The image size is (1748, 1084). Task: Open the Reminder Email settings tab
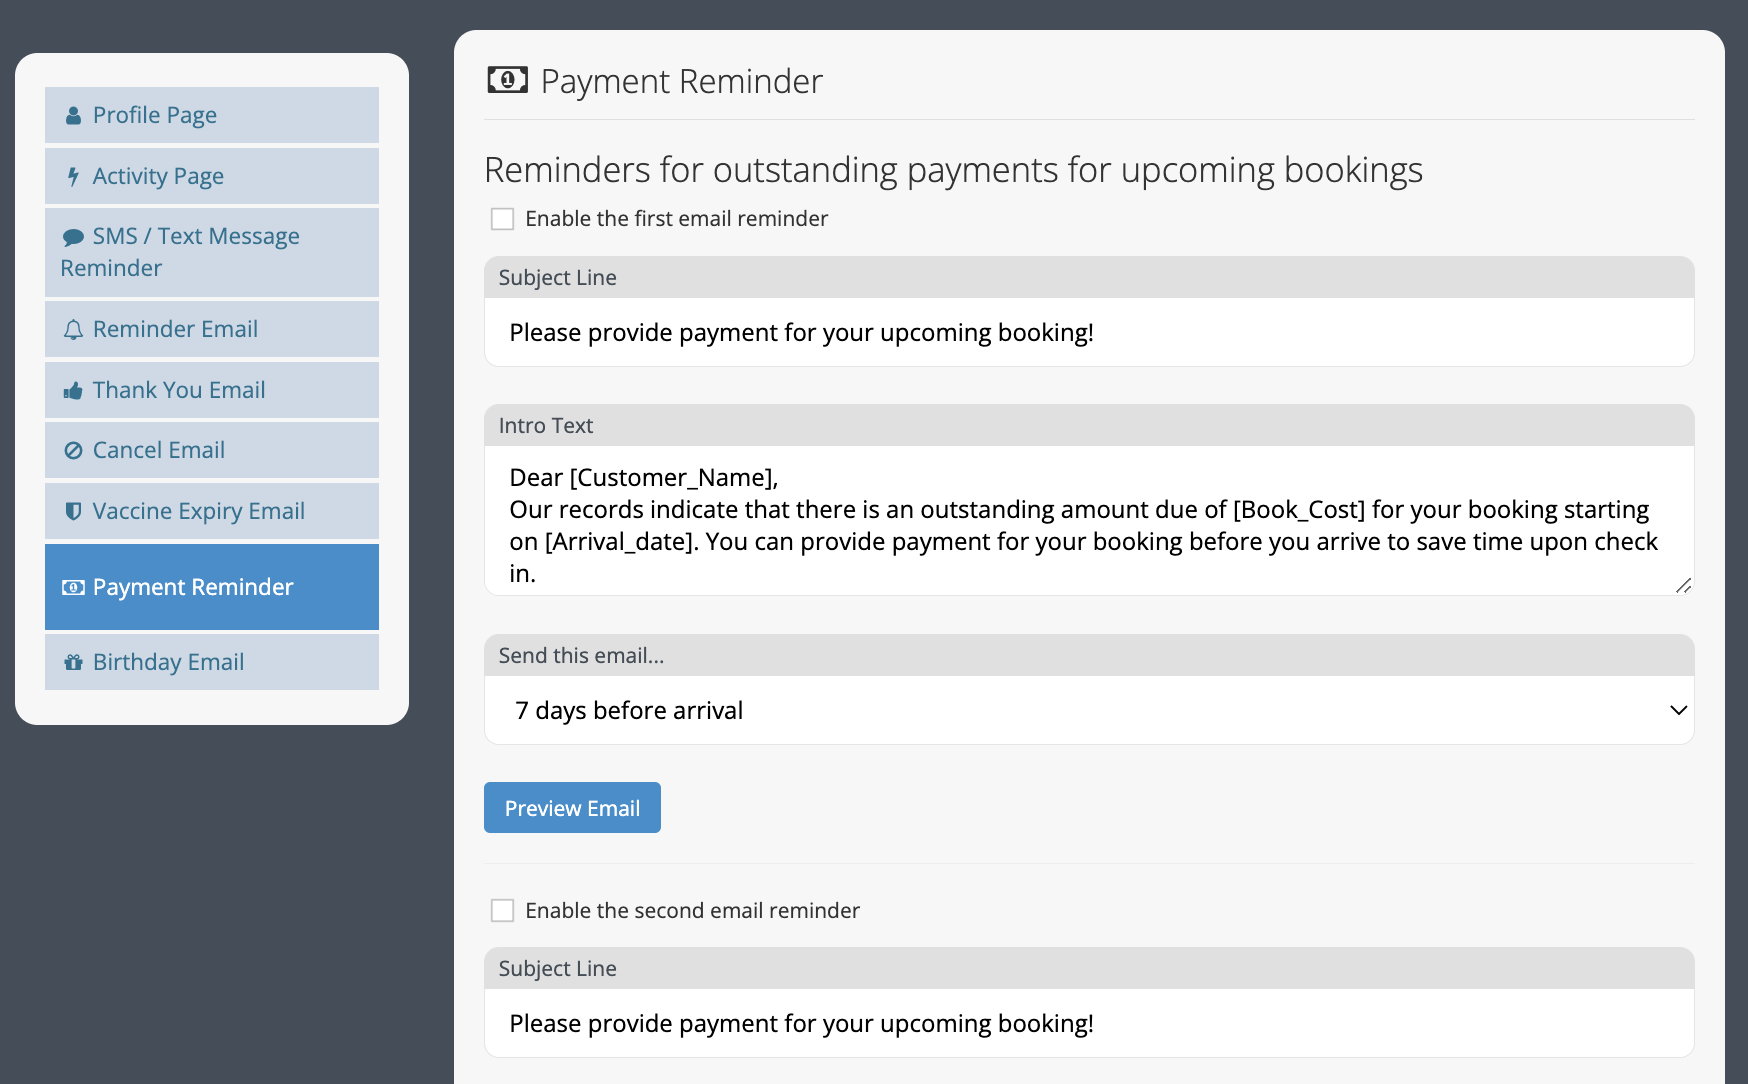click(x=212, y=329)
